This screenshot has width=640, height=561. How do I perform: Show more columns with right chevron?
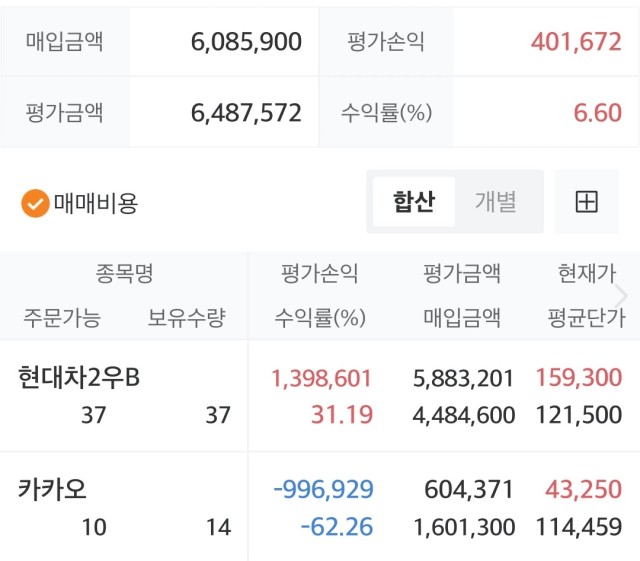coord(622,296)
